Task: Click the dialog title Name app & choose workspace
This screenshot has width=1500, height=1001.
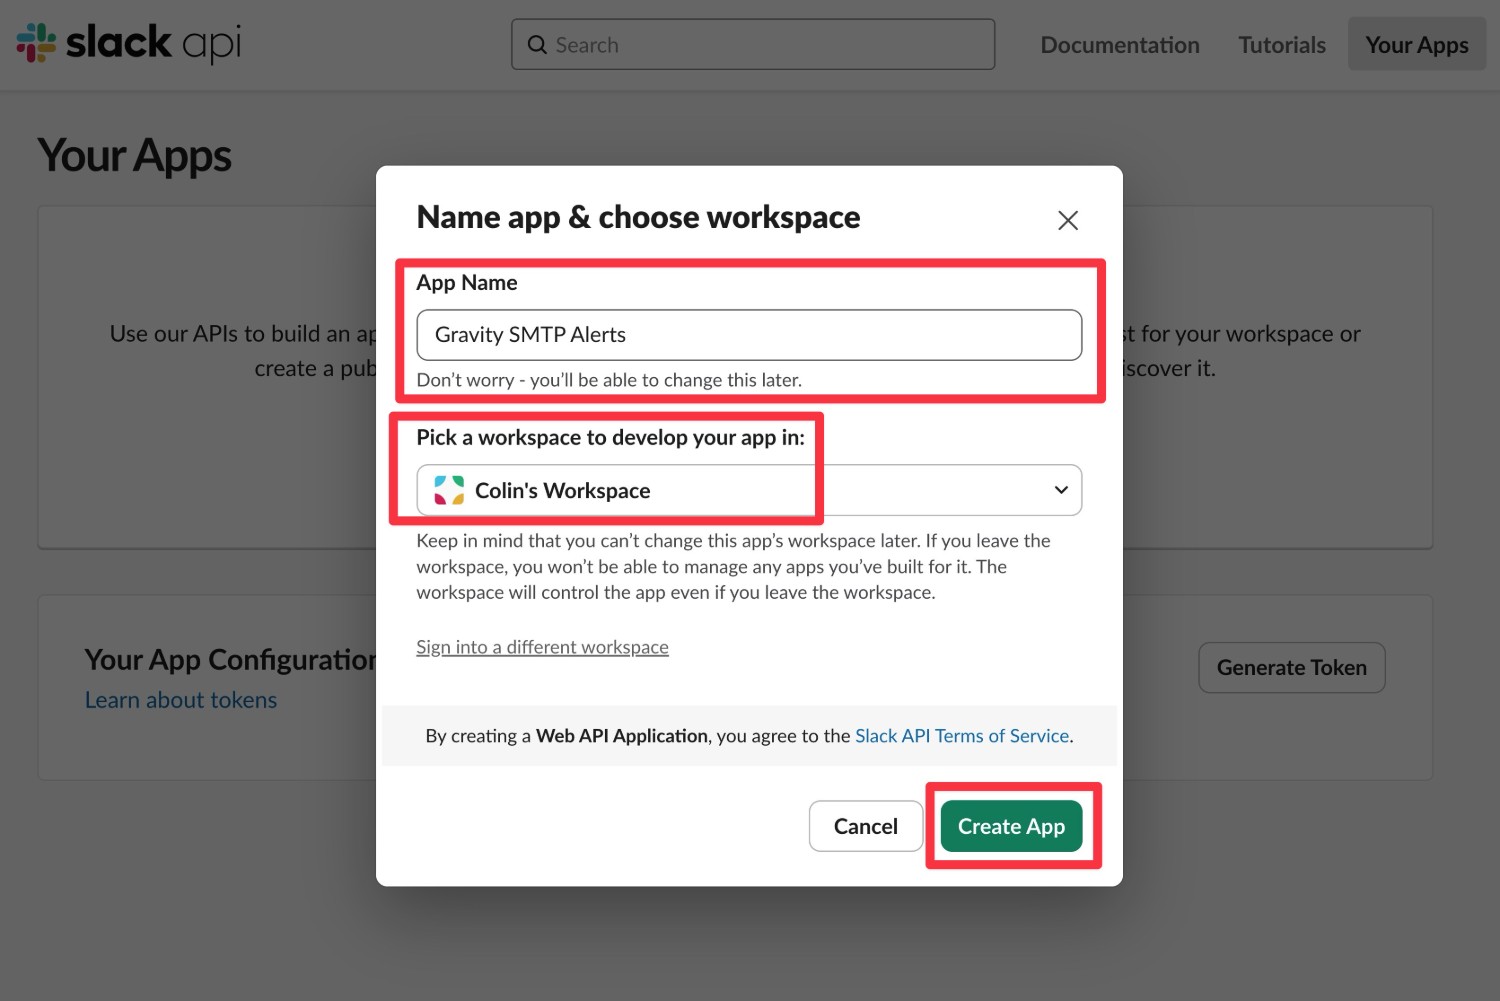Action: 638,217
